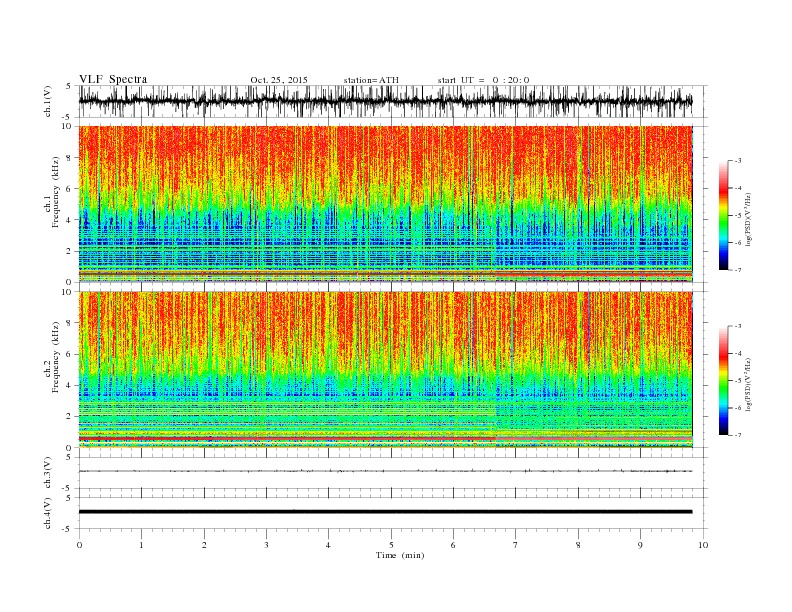Screen dimensions: 792x612
Task: Click the "6" tick on the time axis
Action: click(453, 545)
